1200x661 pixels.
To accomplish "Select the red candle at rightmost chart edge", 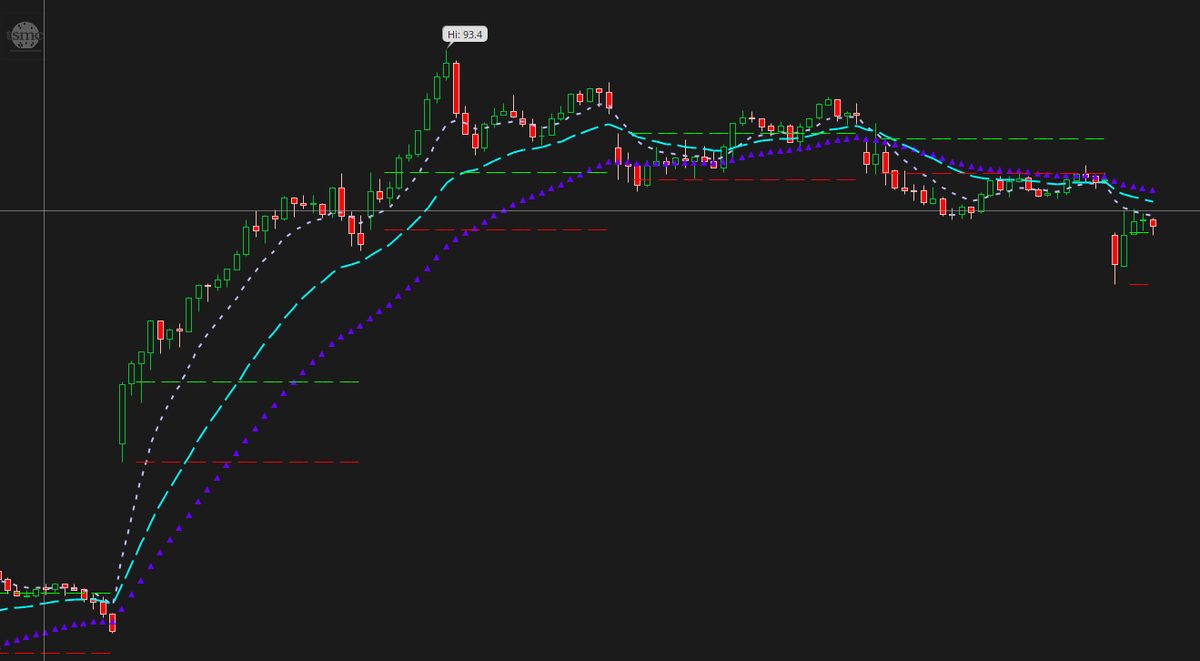I will pos(1153,225).
